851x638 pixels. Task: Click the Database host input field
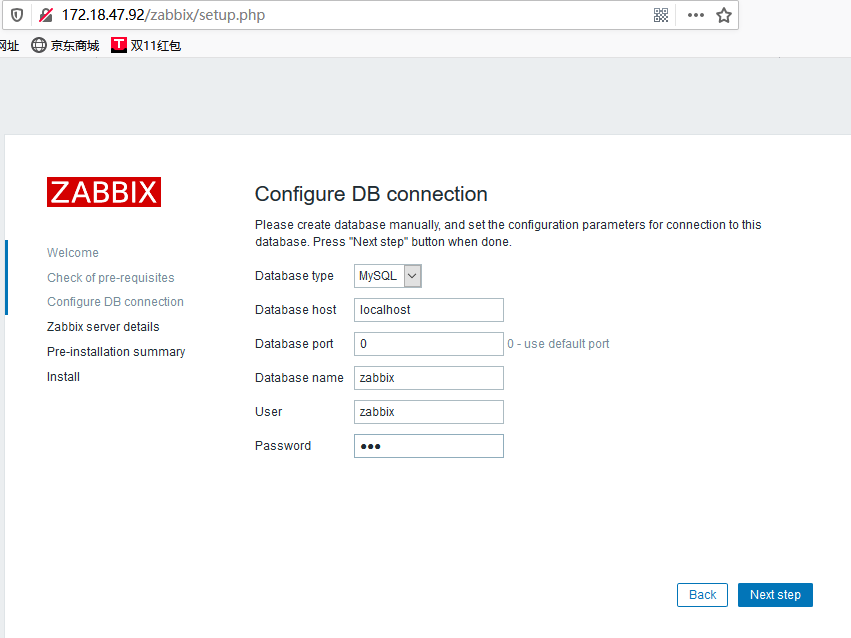(x=429, y=310)
